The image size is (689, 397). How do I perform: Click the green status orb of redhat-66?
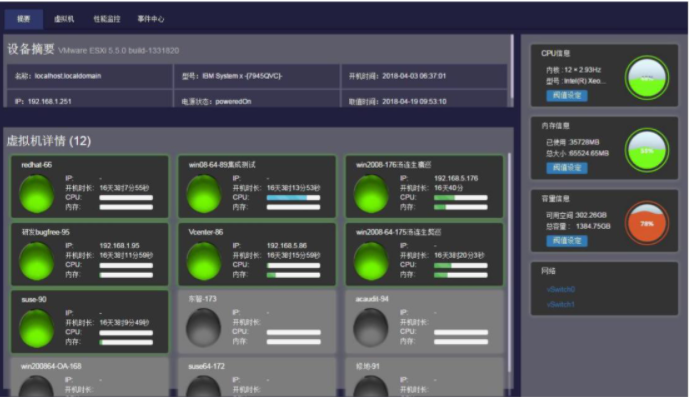click(x=37, y=193)
